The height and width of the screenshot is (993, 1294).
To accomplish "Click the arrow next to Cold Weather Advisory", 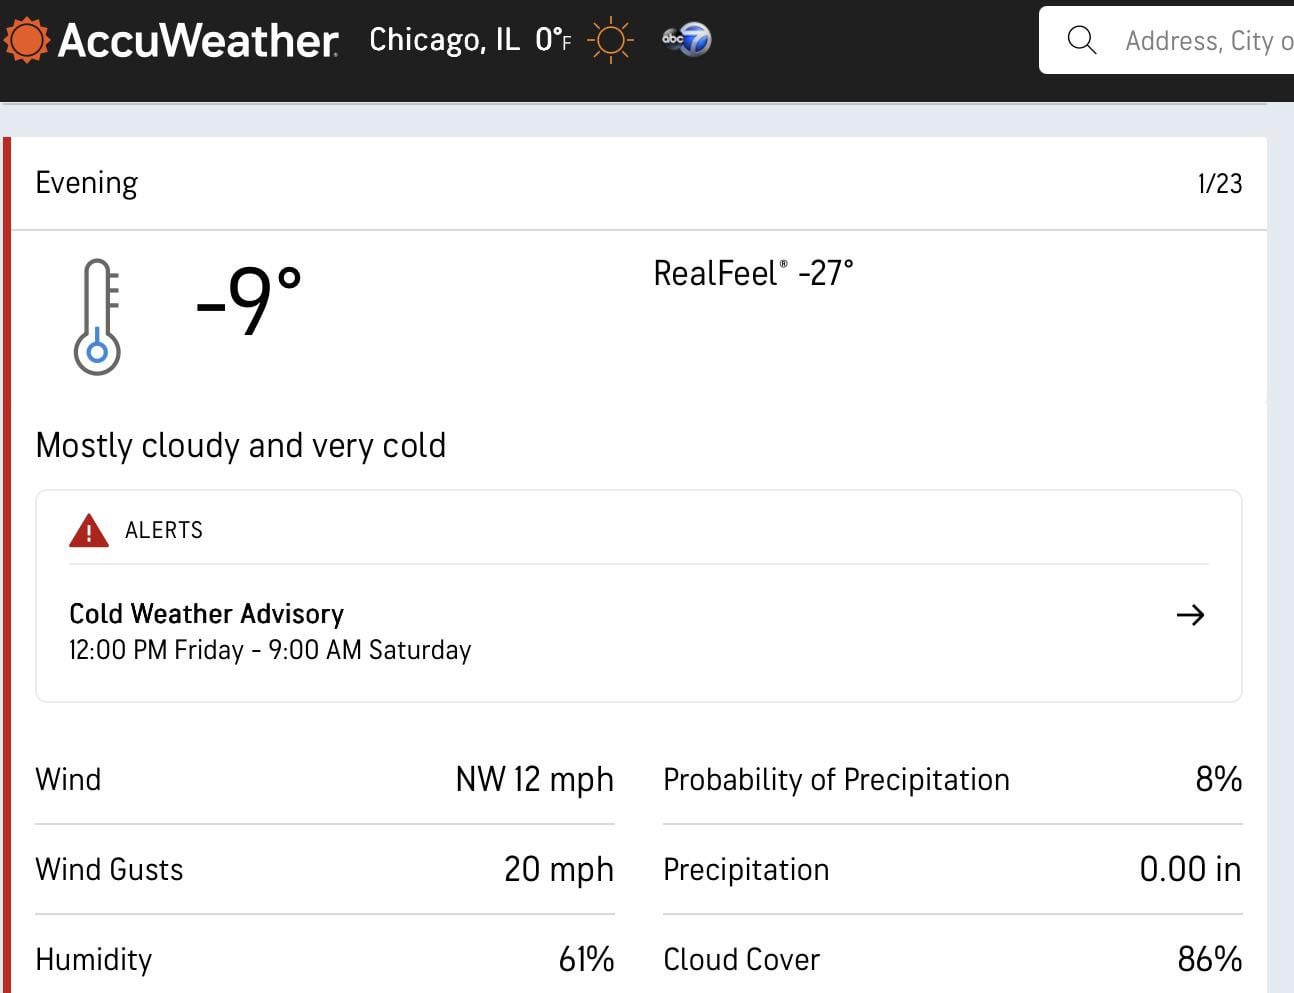I will (1190, 616).
